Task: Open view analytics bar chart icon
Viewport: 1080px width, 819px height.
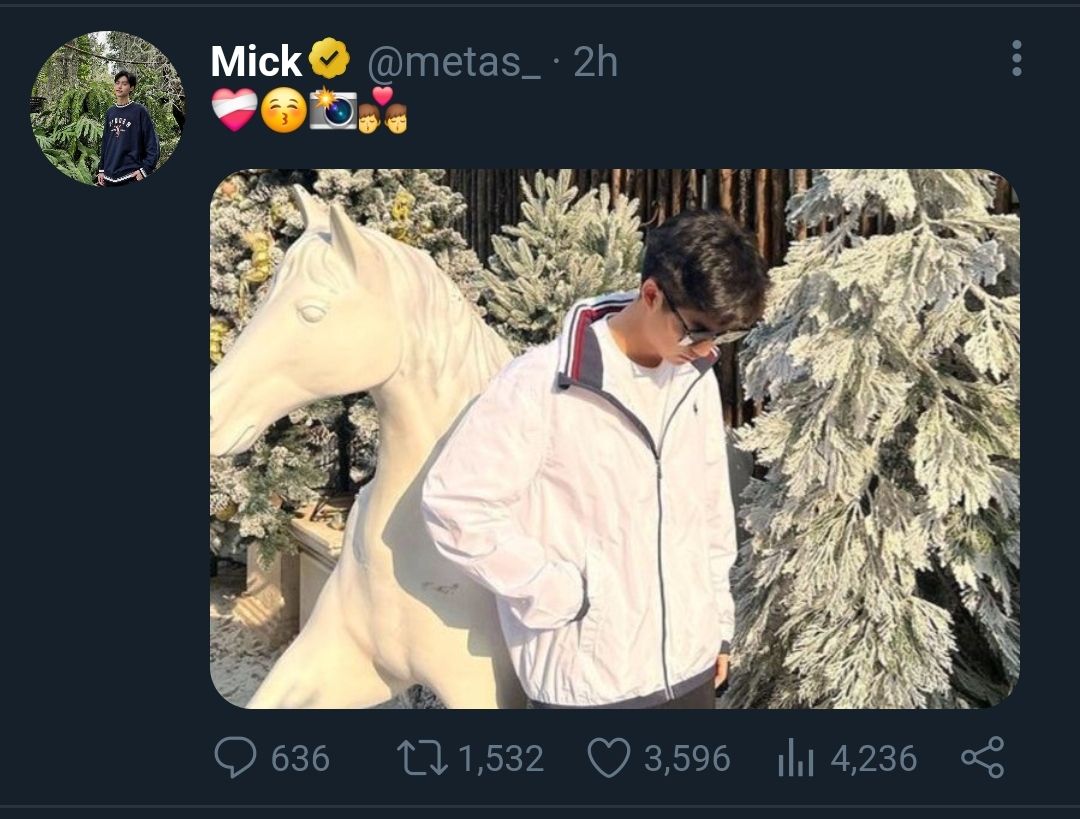Action: (x=796, y=758)
